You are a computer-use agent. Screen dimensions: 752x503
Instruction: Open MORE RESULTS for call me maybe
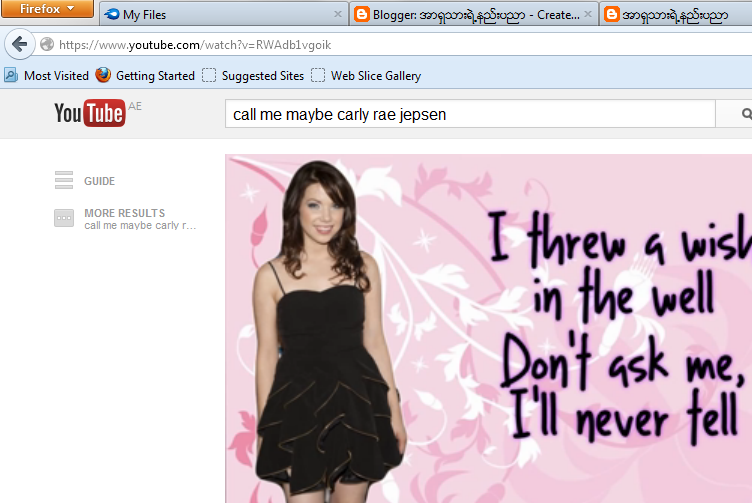(x=126, y=219)
